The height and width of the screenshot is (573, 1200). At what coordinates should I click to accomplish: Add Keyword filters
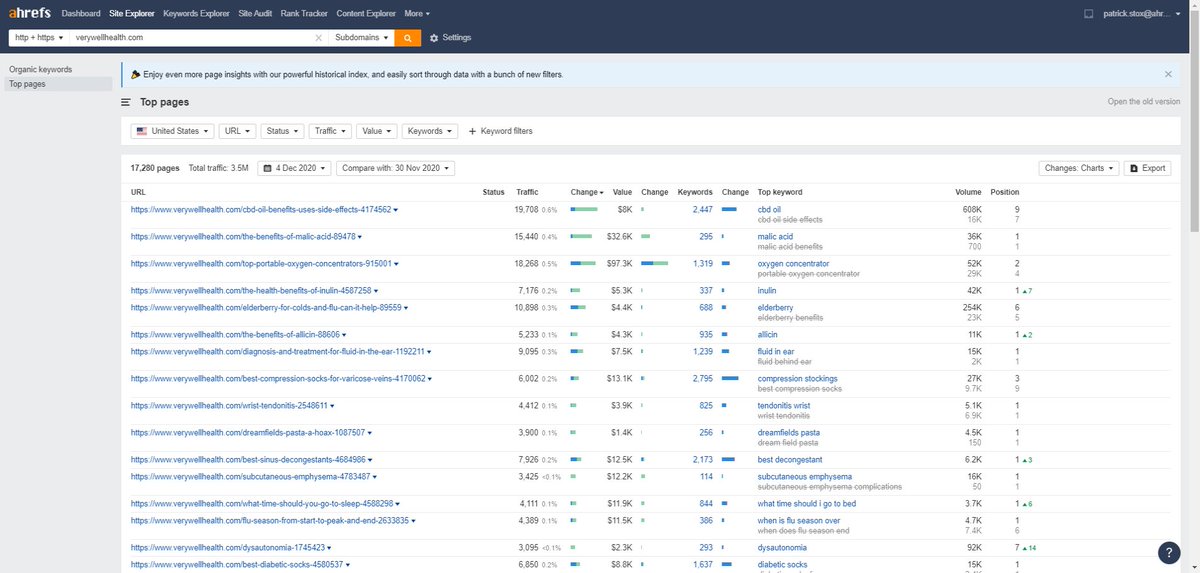click(499, 131)
